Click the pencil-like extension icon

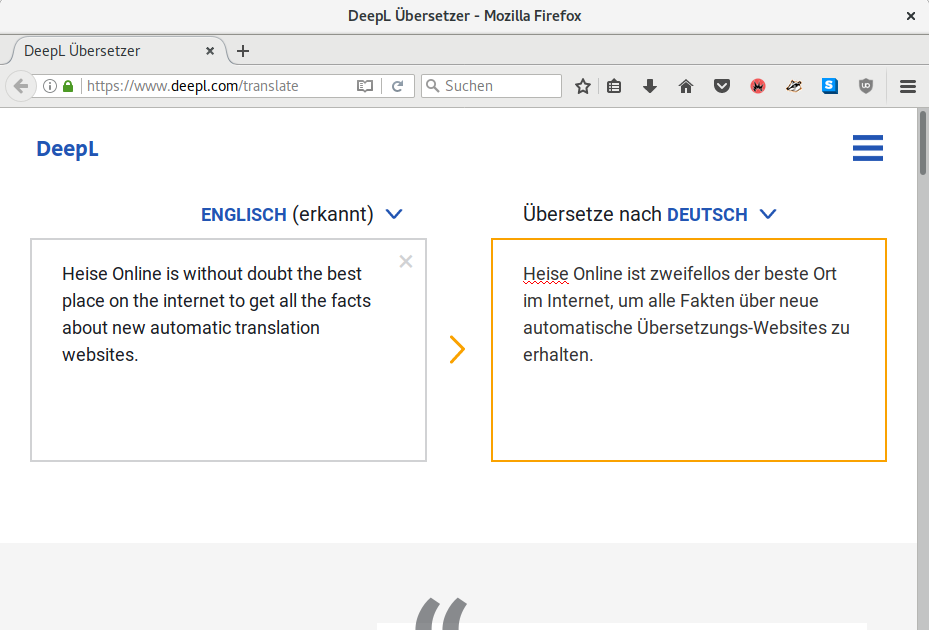point(794,87)
